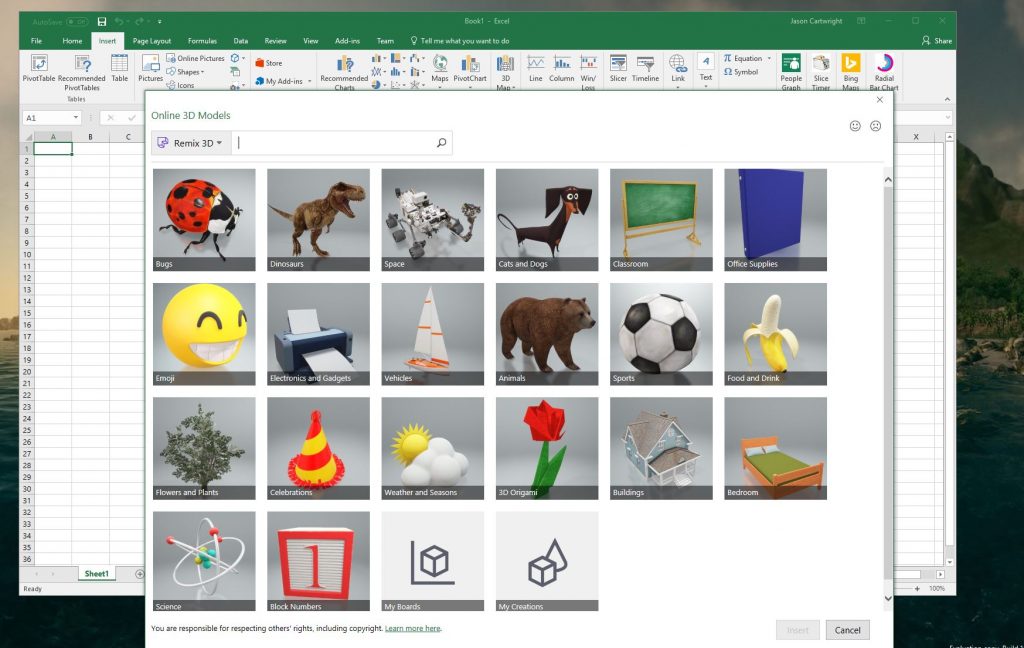Screen dimensions: 1024x648
Task: Open the Remix 3D source dropdown
Action: pyautogui.click(x=190, y=143)
